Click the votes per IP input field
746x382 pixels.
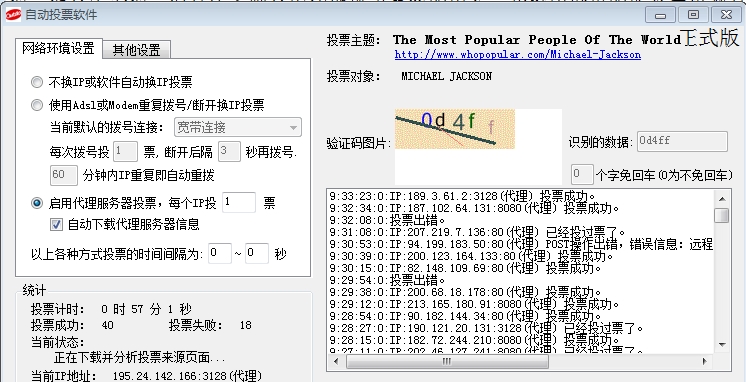239,203
